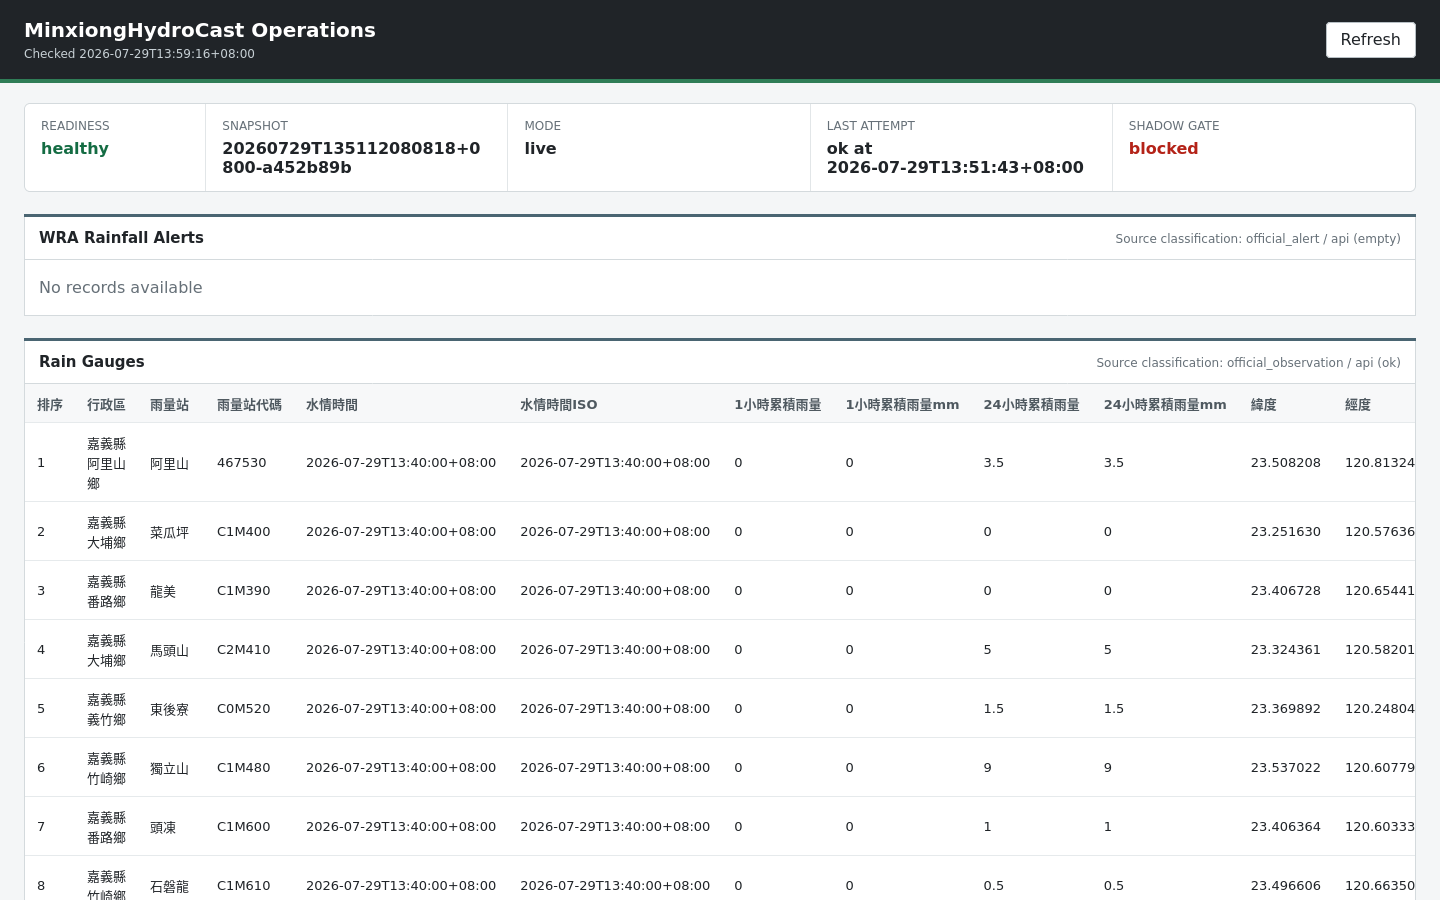Click the snapshot ID value

351,158
